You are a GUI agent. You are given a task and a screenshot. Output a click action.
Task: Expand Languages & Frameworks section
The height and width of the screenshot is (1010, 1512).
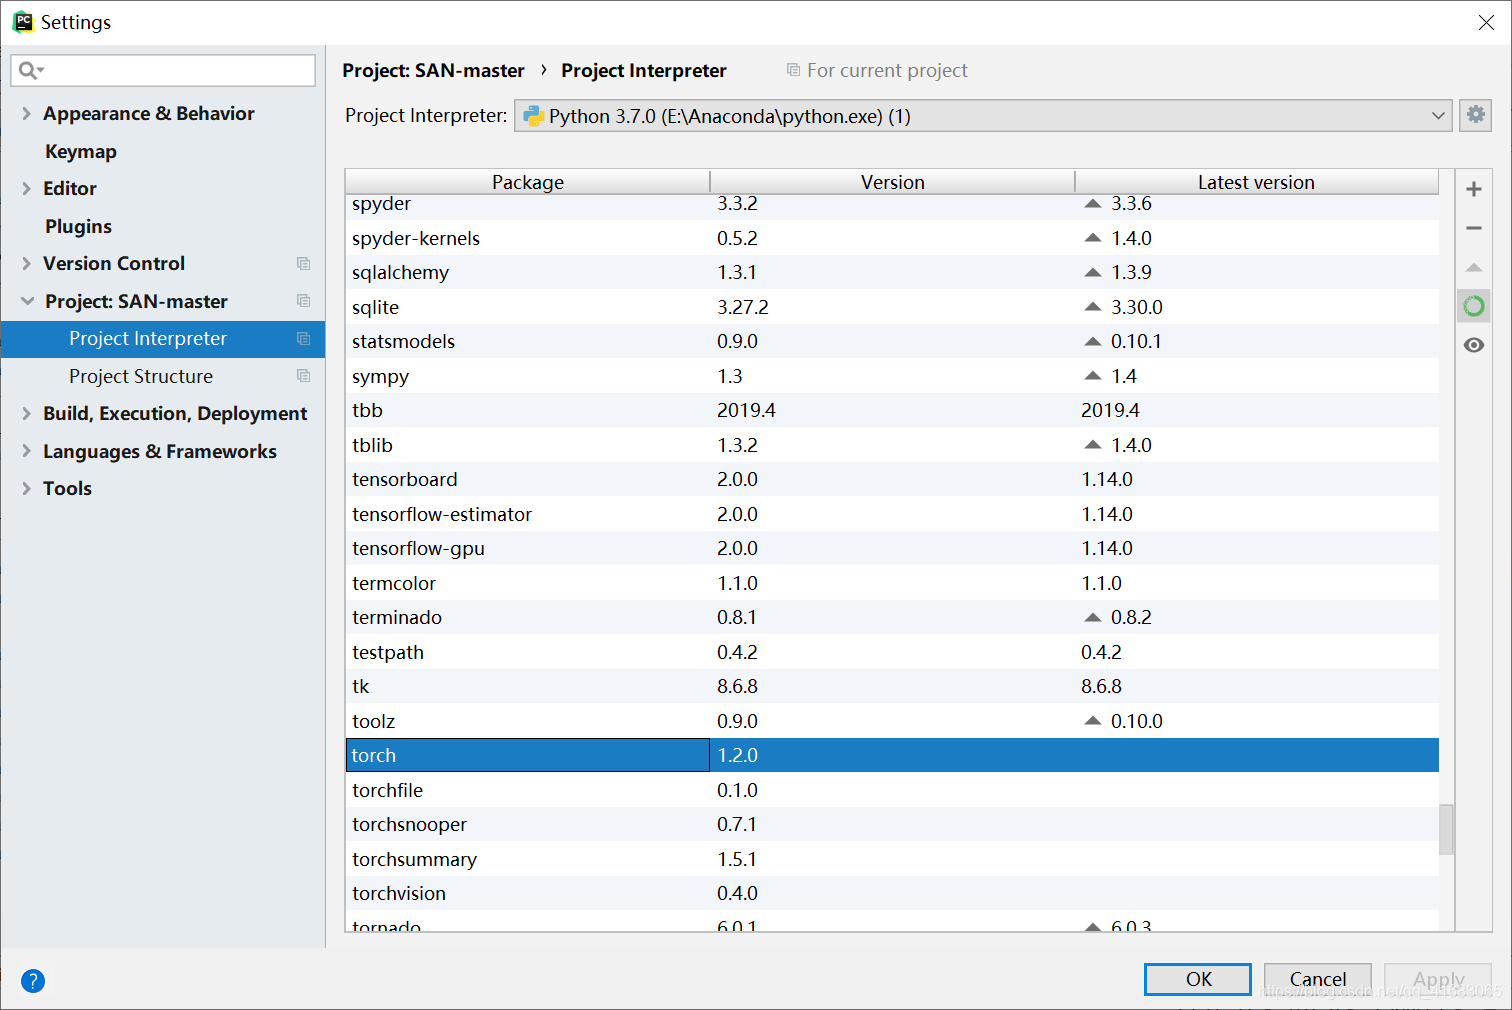(x=26, y=451)
